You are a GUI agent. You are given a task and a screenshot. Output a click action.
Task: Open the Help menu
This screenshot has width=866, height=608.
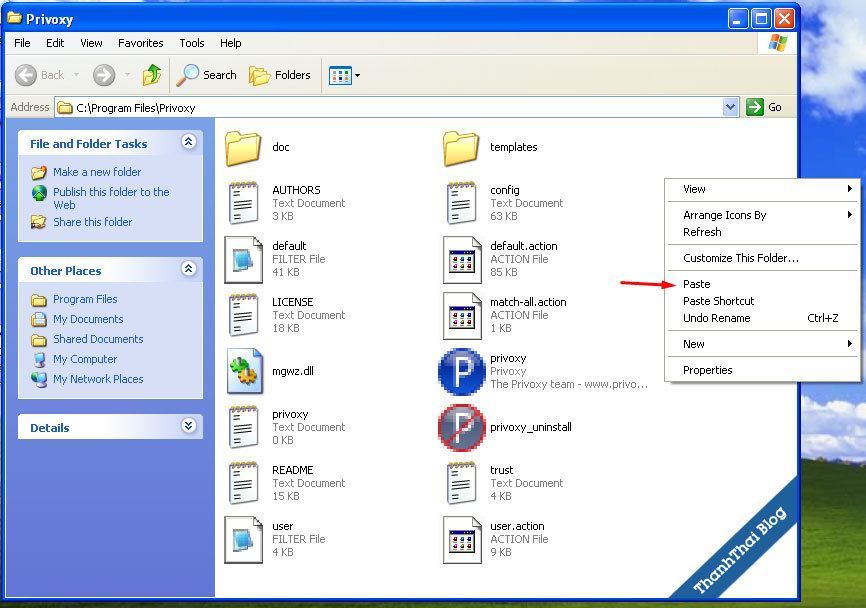[x=230, y=43]
